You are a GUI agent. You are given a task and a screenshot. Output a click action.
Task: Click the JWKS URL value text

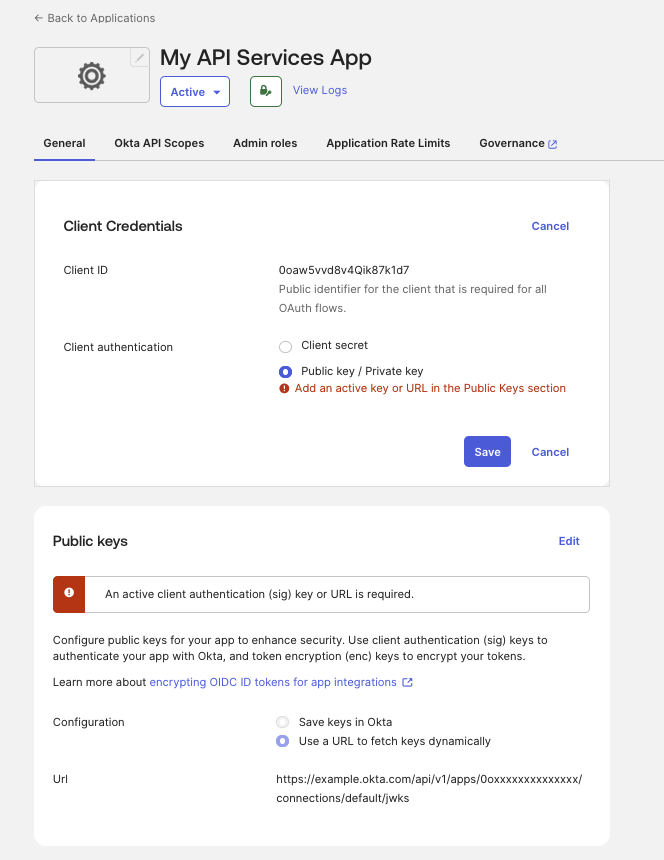pyautogui.click(x=429, y=788)
